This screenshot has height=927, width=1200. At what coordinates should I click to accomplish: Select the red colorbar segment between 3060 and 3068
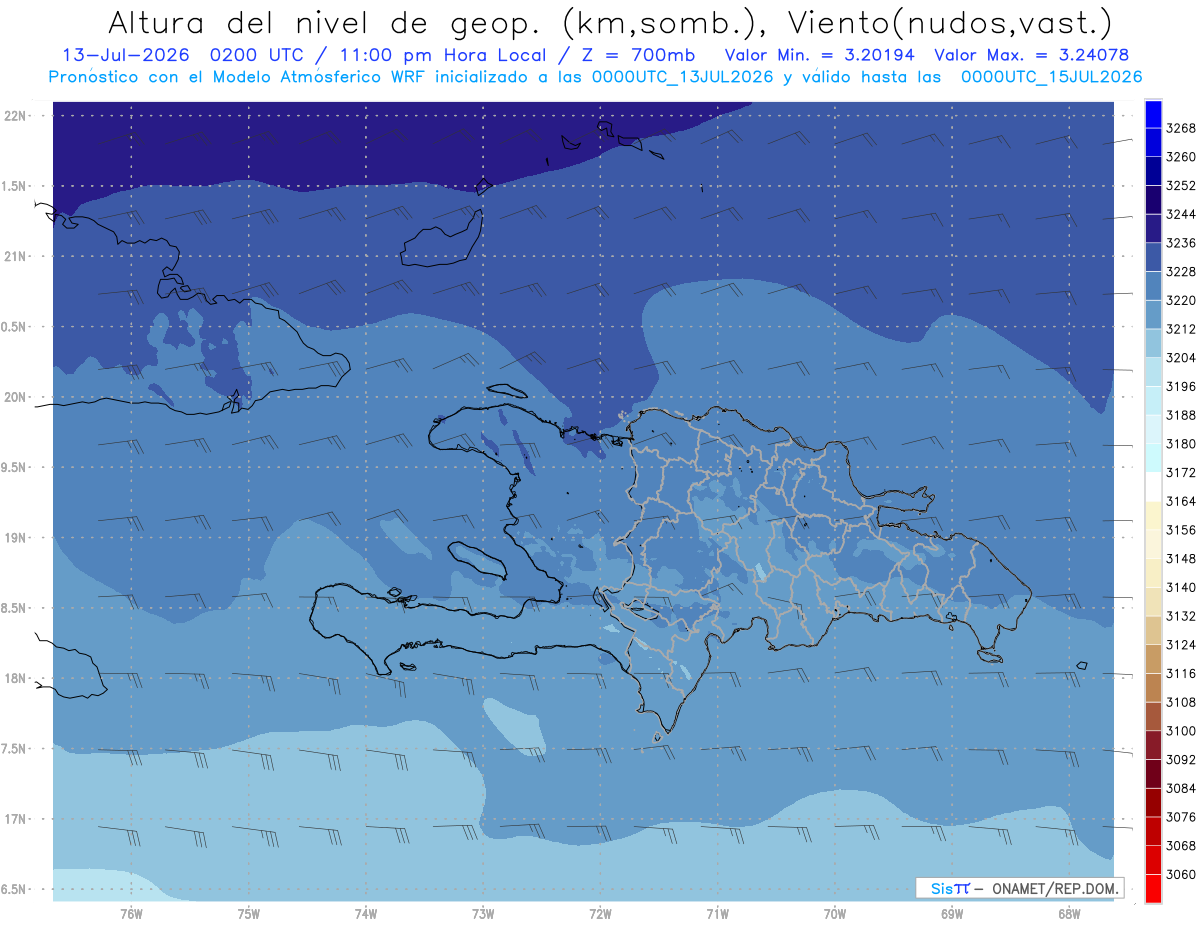pos(1153,860)
